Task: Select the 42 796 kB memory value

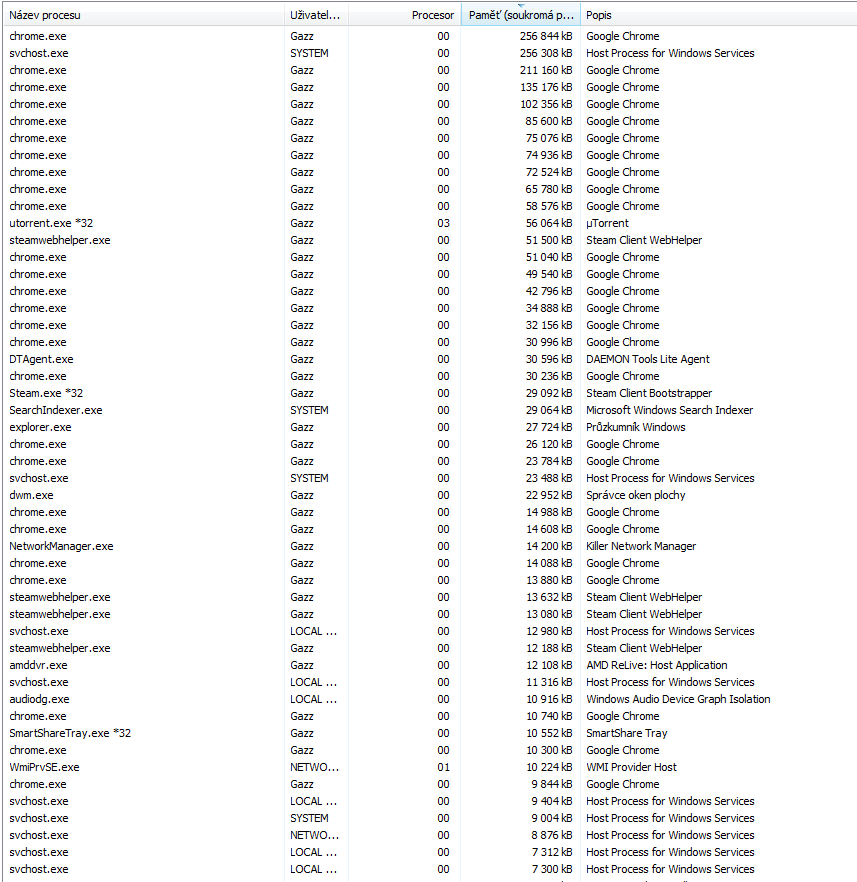Action: tap(549, 291)
